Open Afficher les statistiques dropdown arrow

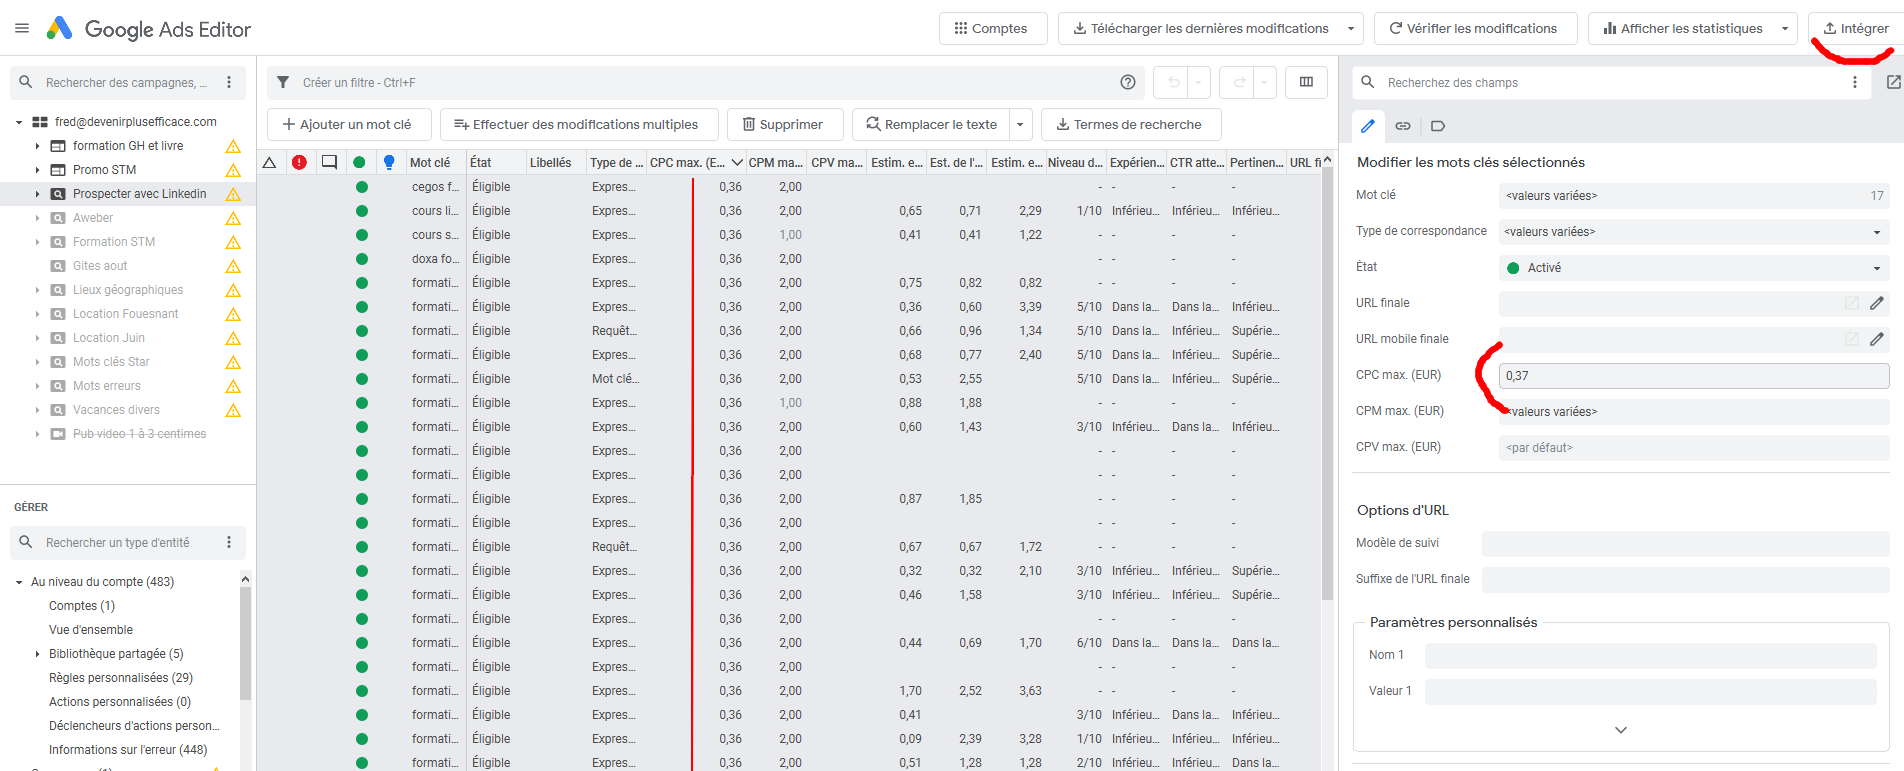pos(1785,28)
